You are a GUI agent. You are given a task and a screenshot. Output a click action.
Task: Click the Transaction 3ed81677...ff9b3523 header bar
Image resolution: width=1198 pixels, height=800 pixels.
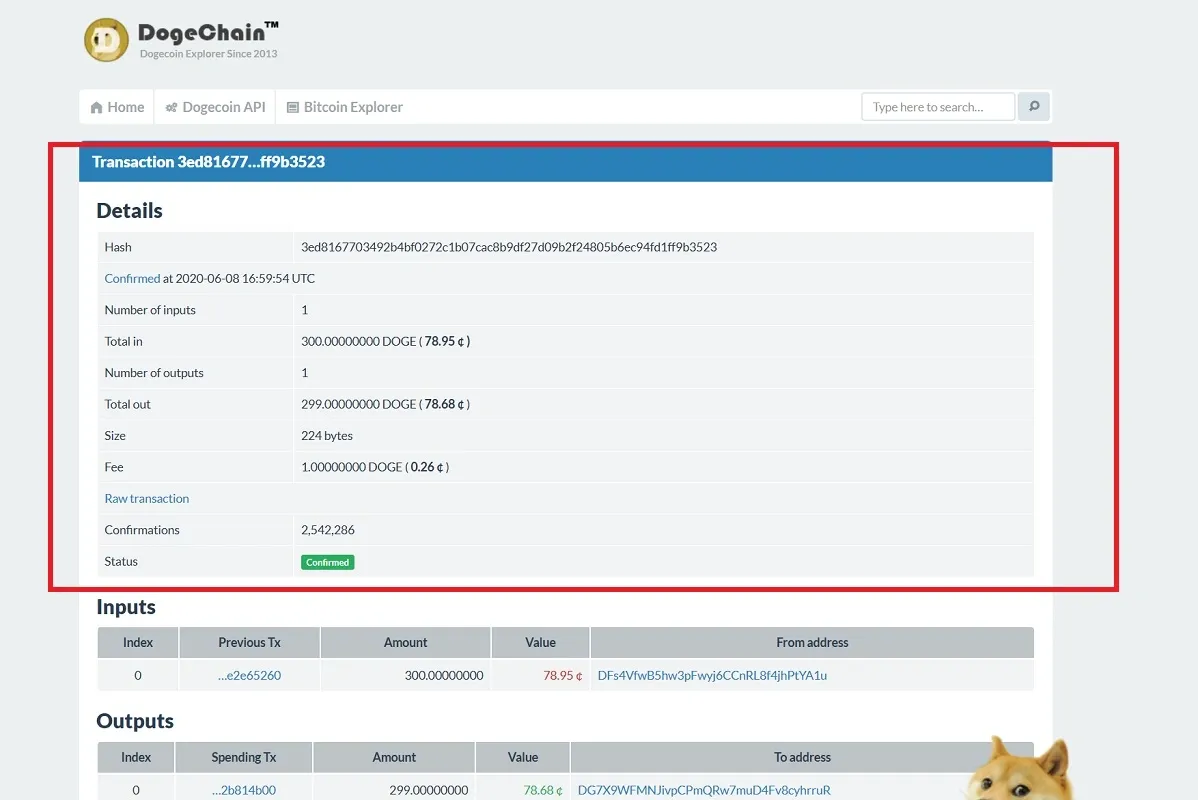pyautogui.click(x=565, y=162)
